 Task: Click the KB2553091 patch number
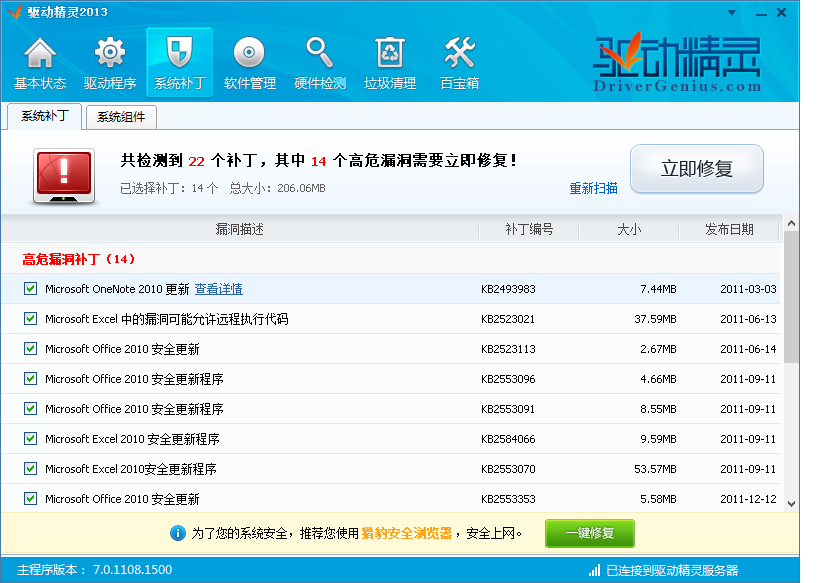[x=508, y=409]
